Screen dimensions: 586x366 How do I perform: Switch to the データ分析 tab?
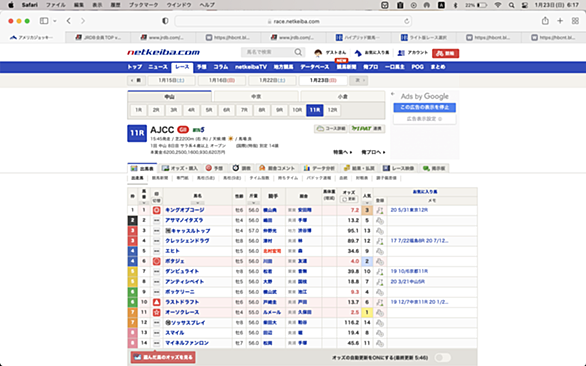(x=320, y=168)
